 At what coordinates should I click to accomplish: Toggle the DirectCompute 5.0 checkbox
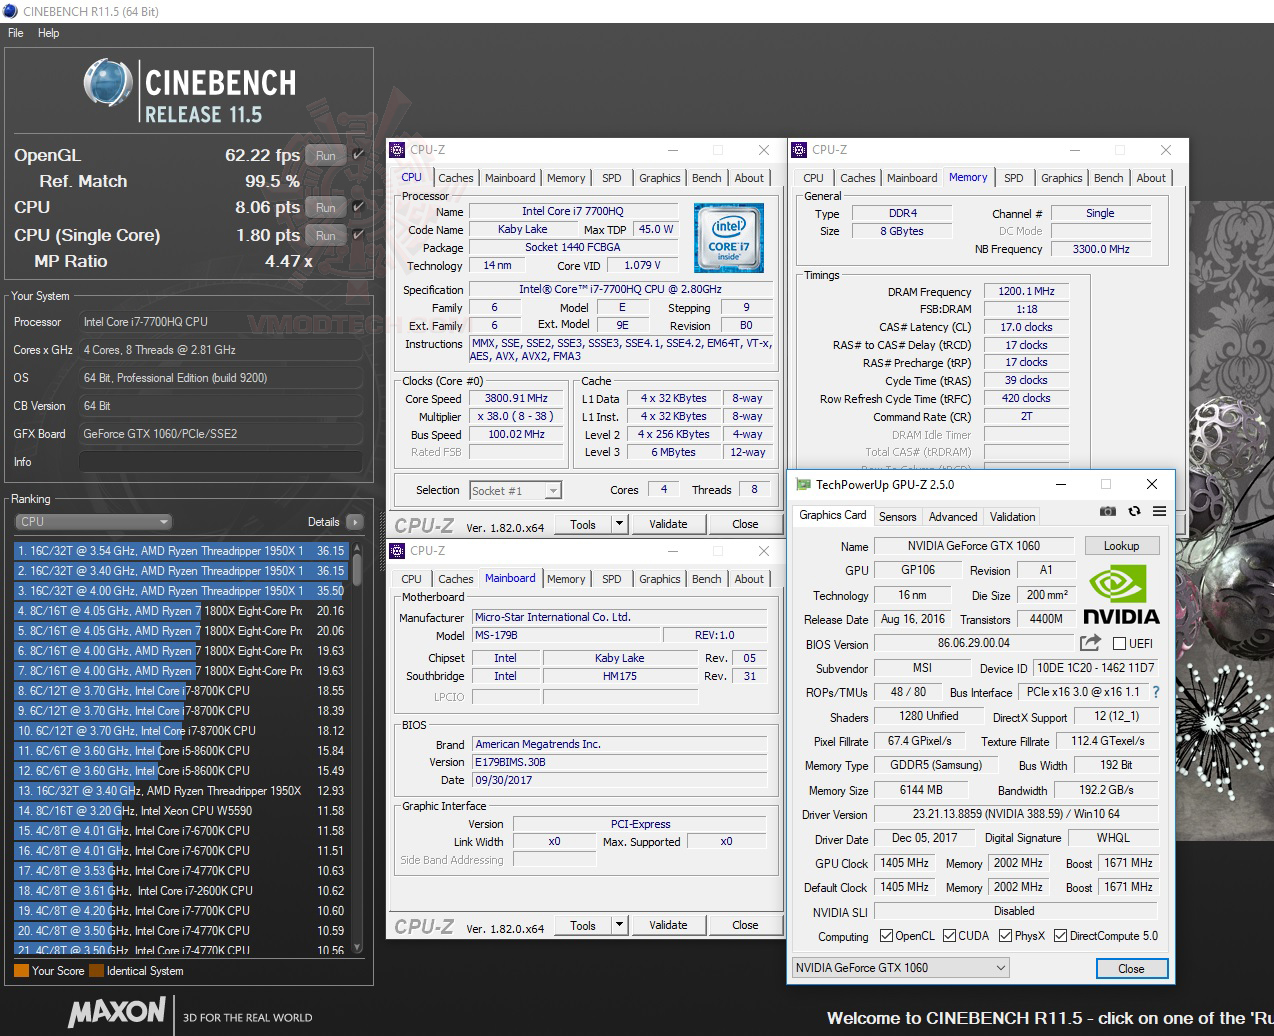tap(1060, 936)
